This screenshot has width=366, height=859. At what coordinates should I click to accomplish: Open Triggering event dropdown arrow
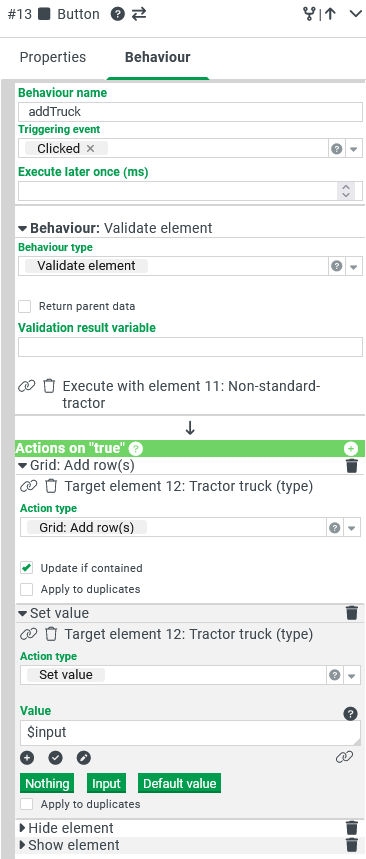pos(353,149)
